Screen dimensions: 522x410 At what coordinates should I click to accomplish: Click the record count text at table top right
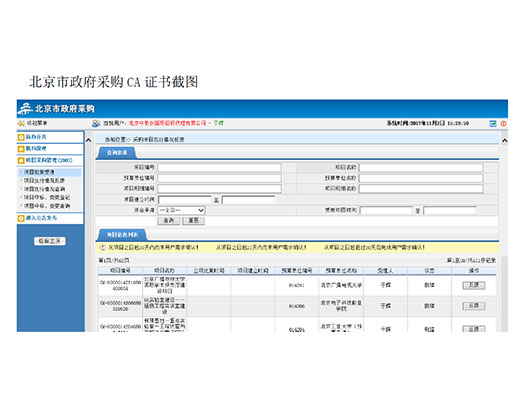point(471,260)
